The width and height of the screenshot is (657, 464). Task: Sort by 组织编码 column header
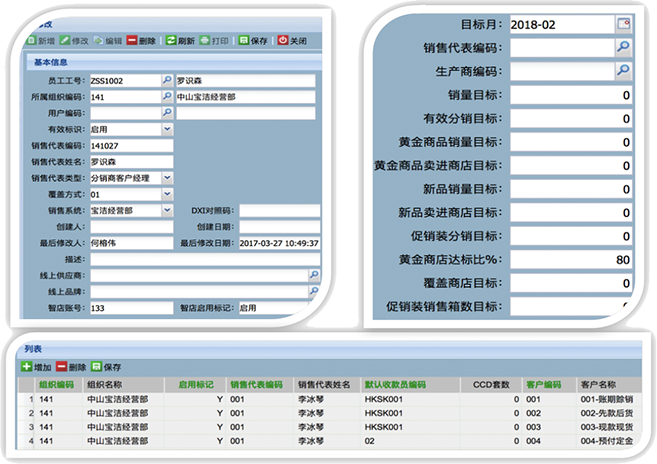(56, 383)
